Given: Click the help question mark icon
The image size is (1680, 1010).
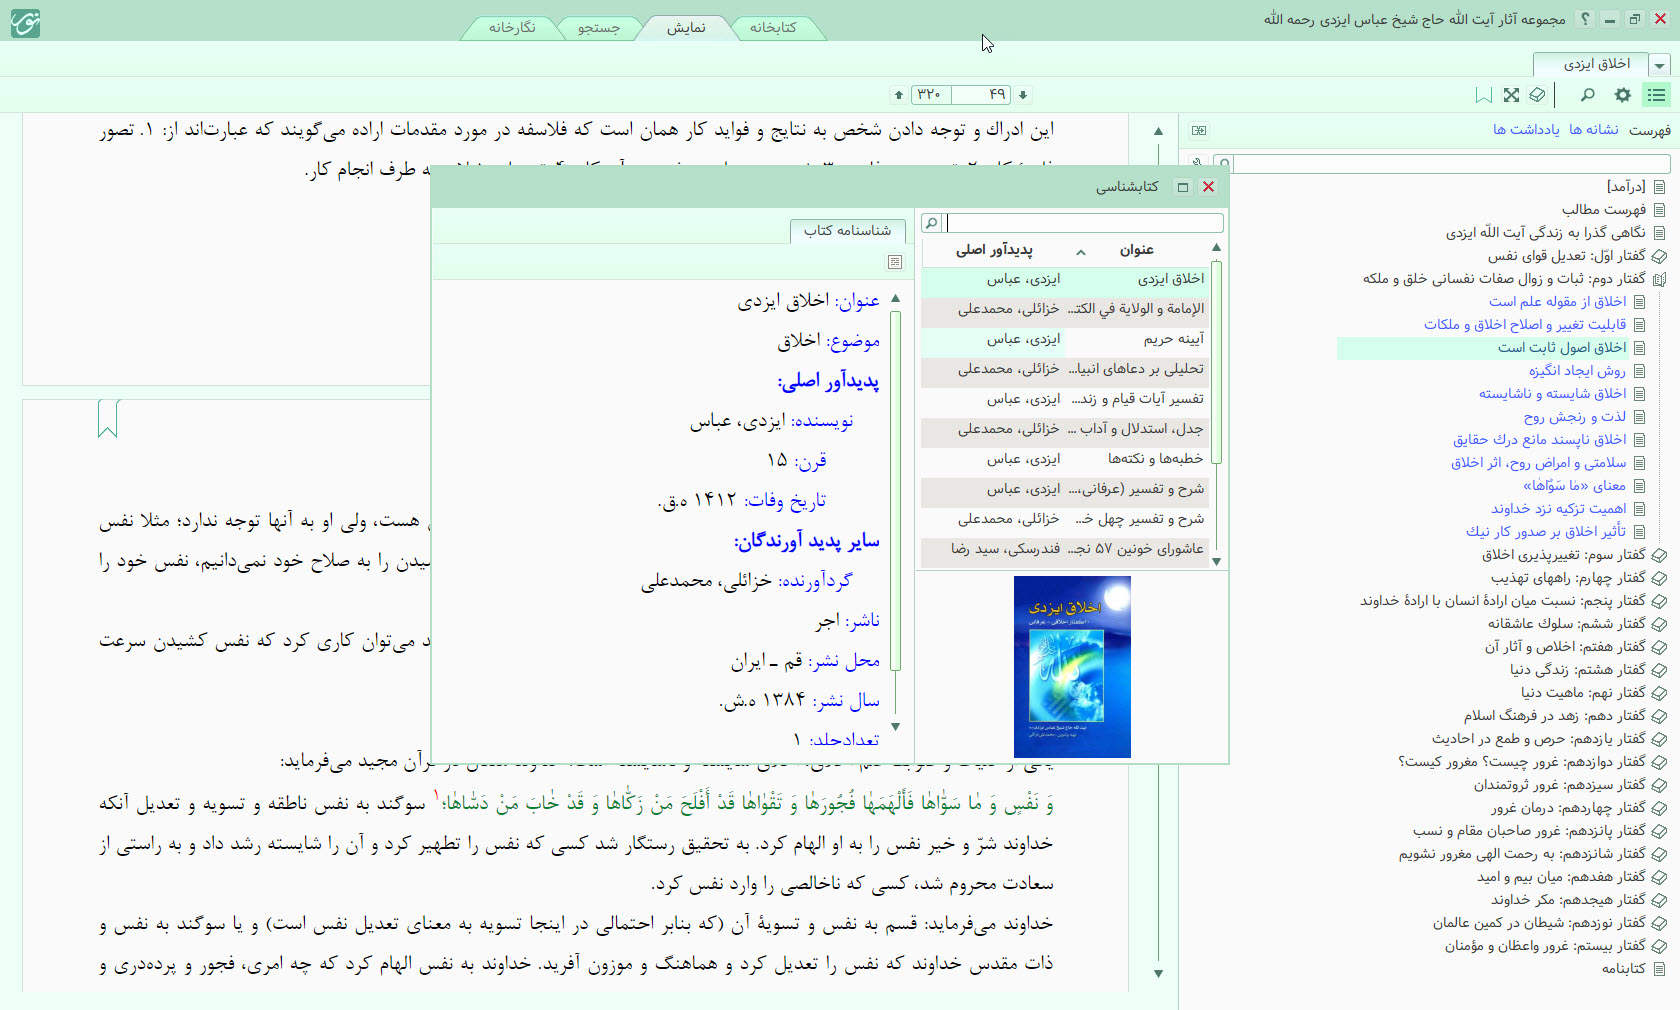Looking at the screenshot, I should coord(1584,19).
